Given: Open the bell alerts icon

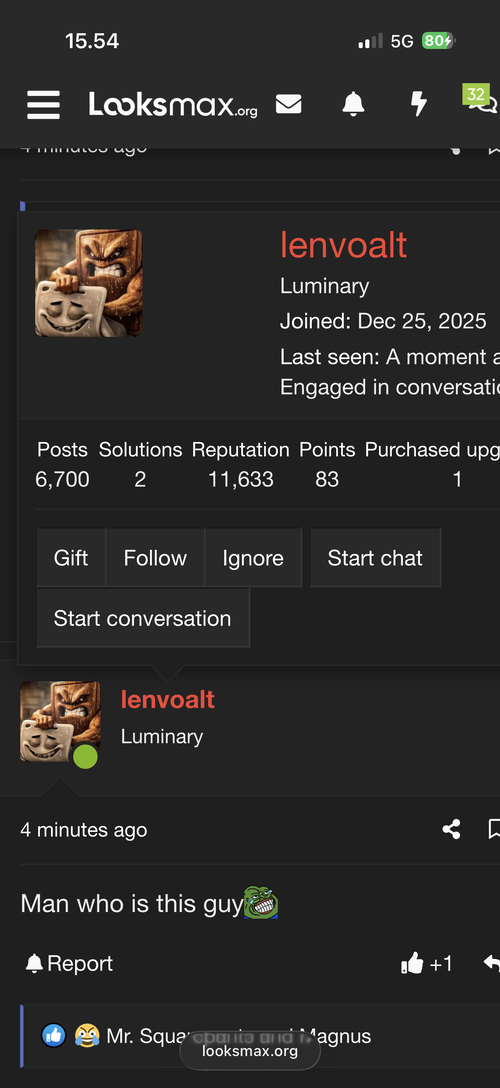Looking at the screenshot, I should tap(353, 104).
